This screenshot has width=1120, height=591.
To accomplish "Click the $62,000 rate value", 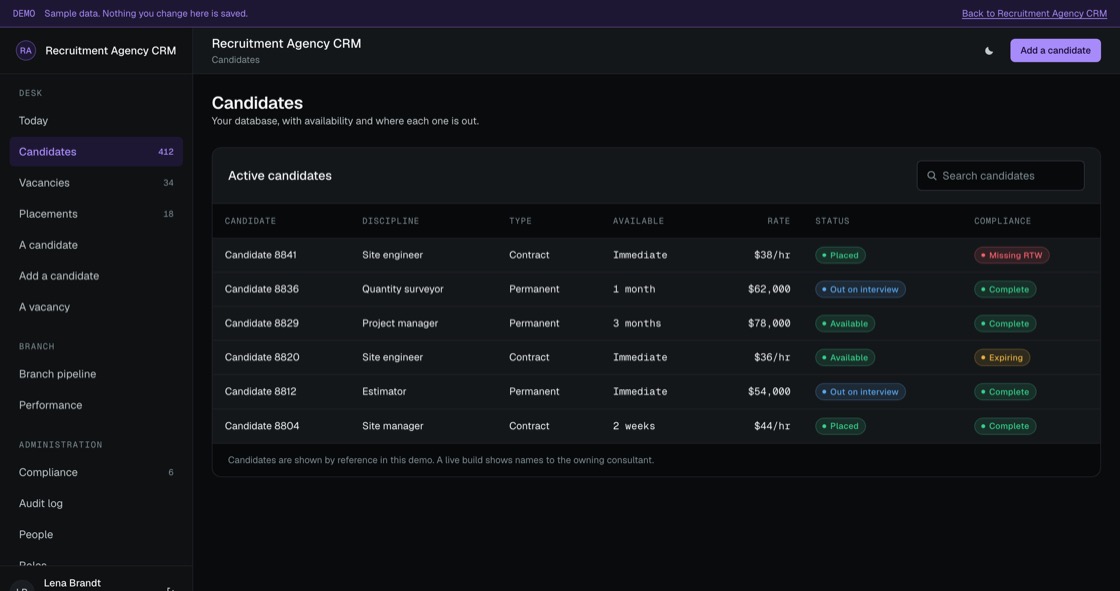I will click(769, 289).
